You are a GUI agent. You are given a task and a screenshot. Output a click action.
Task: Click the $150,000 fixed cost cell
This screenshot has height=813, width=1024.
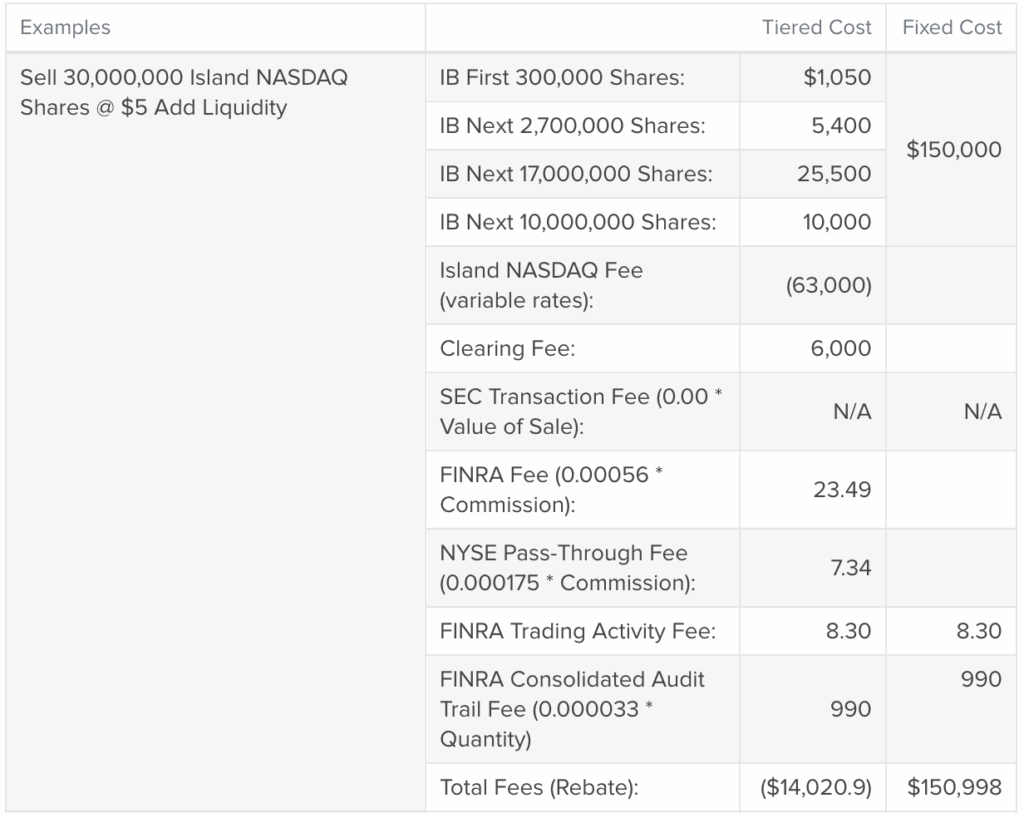[953, 150]
